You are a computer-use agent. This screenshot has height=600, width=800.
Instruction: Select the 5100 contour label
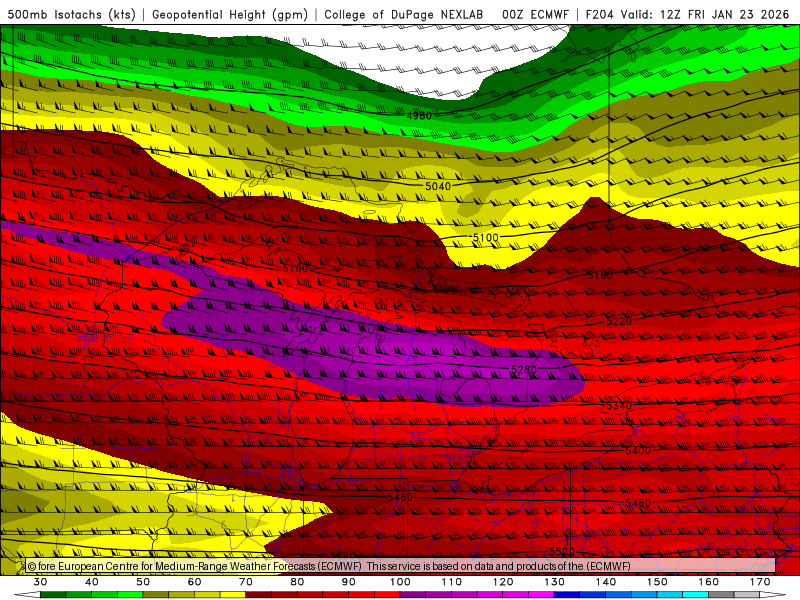485,237
